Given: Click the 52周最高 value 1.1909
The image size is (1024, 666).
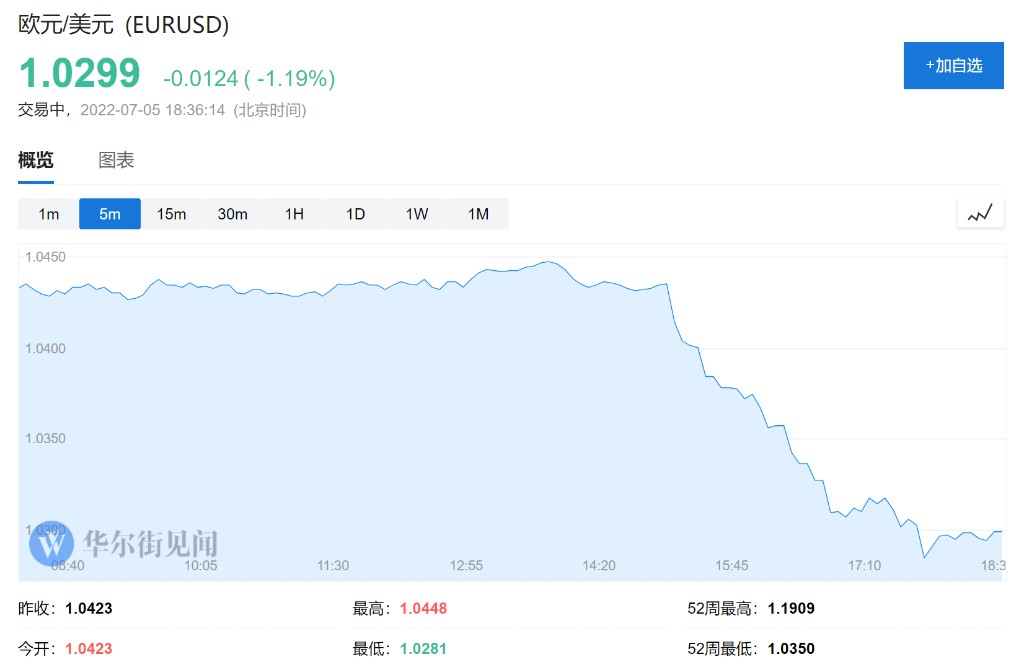Looking at the screenshot, I should pyautogui.click(x=794, y=608).
